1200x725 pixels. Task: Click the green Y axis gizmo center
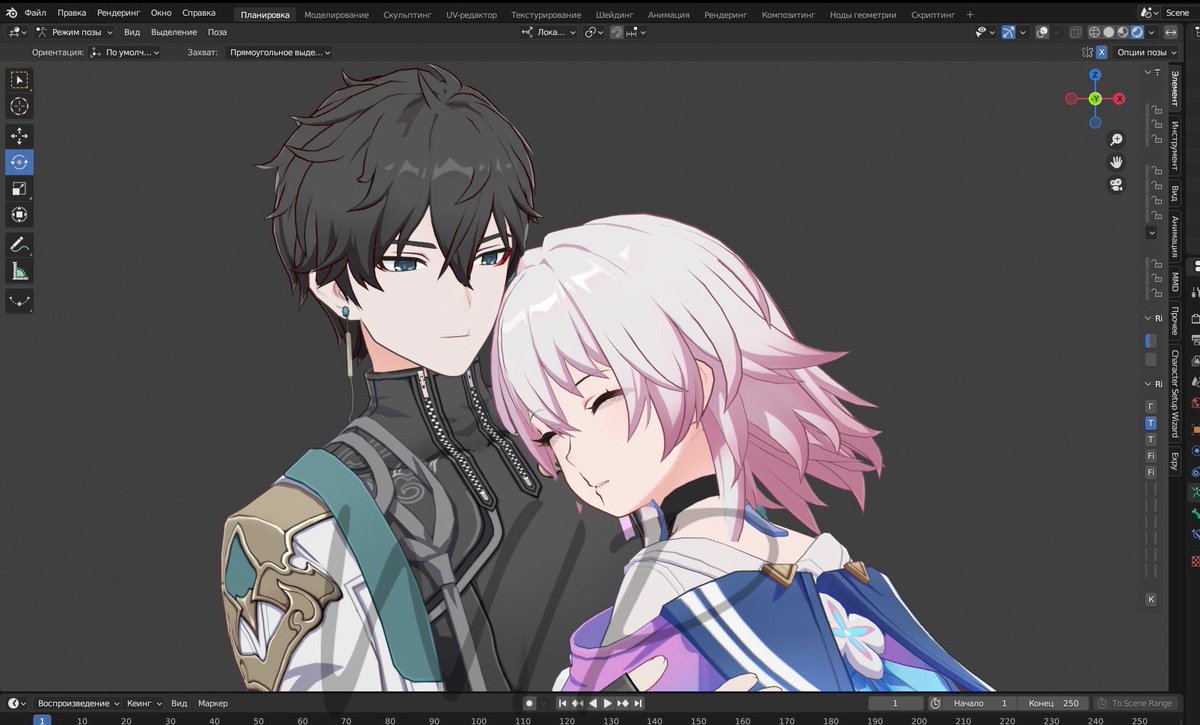(1095, 99)
